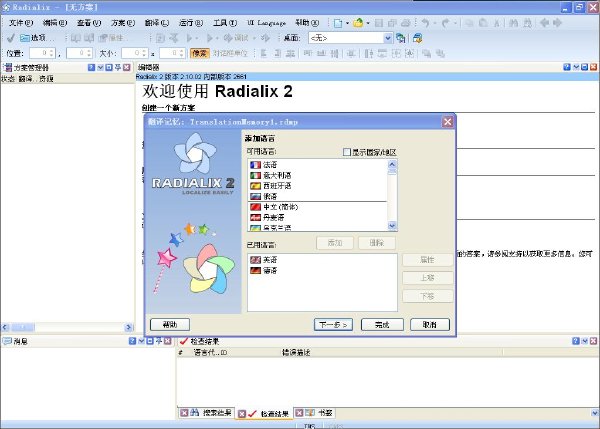The image size is (600, 429).
Task: Close the 书签 bottom tab via its X icon
Action: [x=299, y=413]
